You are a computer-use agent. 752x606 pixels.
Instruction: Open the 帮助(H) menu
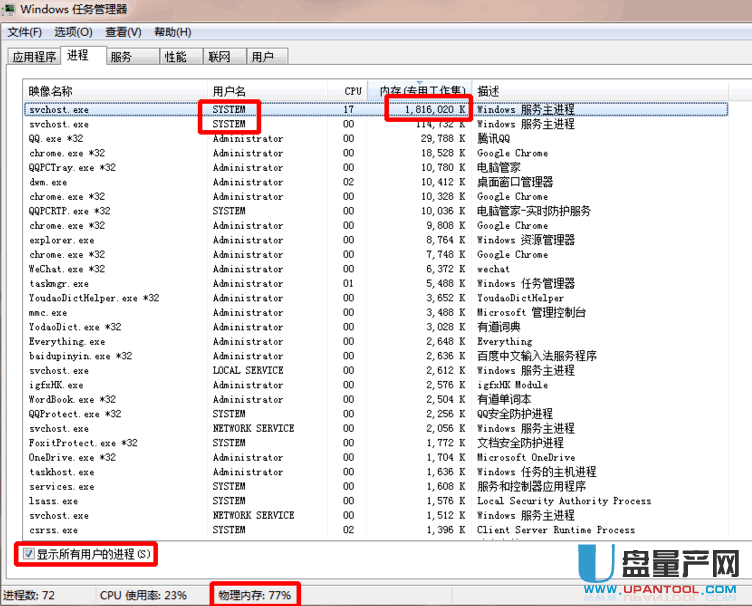point(173,32)
